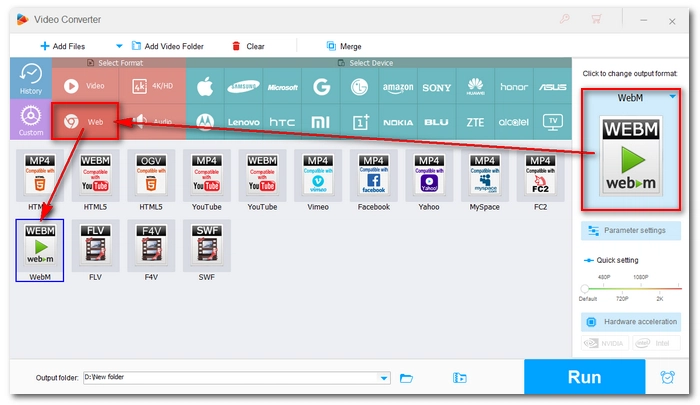Choose the Alcatel device brand
Screen dimensions: 700x405
pyautogui.click(x=514, y=122)
